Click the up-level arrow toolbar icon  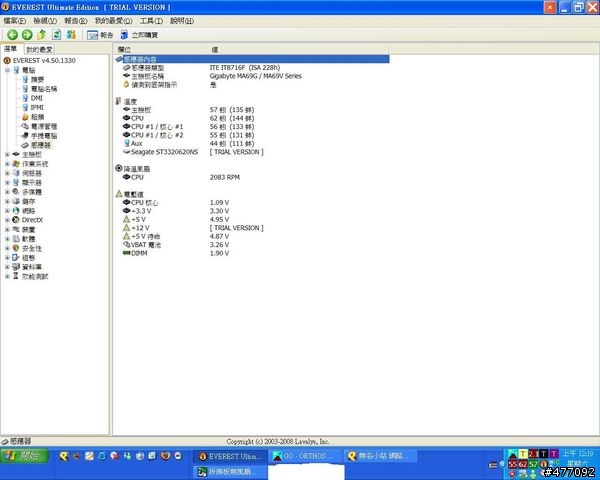(x=41, y=35)
